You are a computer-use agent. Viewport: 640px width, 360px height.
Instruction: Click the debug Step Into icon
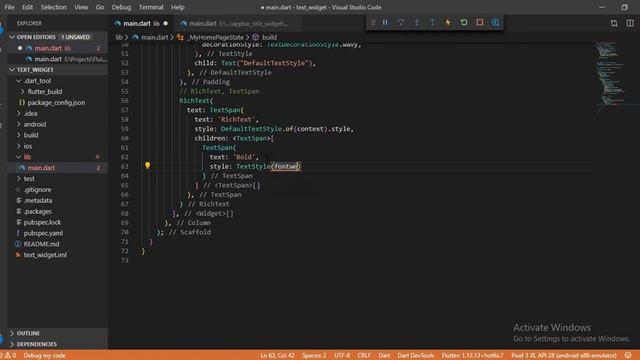point(416,22)
